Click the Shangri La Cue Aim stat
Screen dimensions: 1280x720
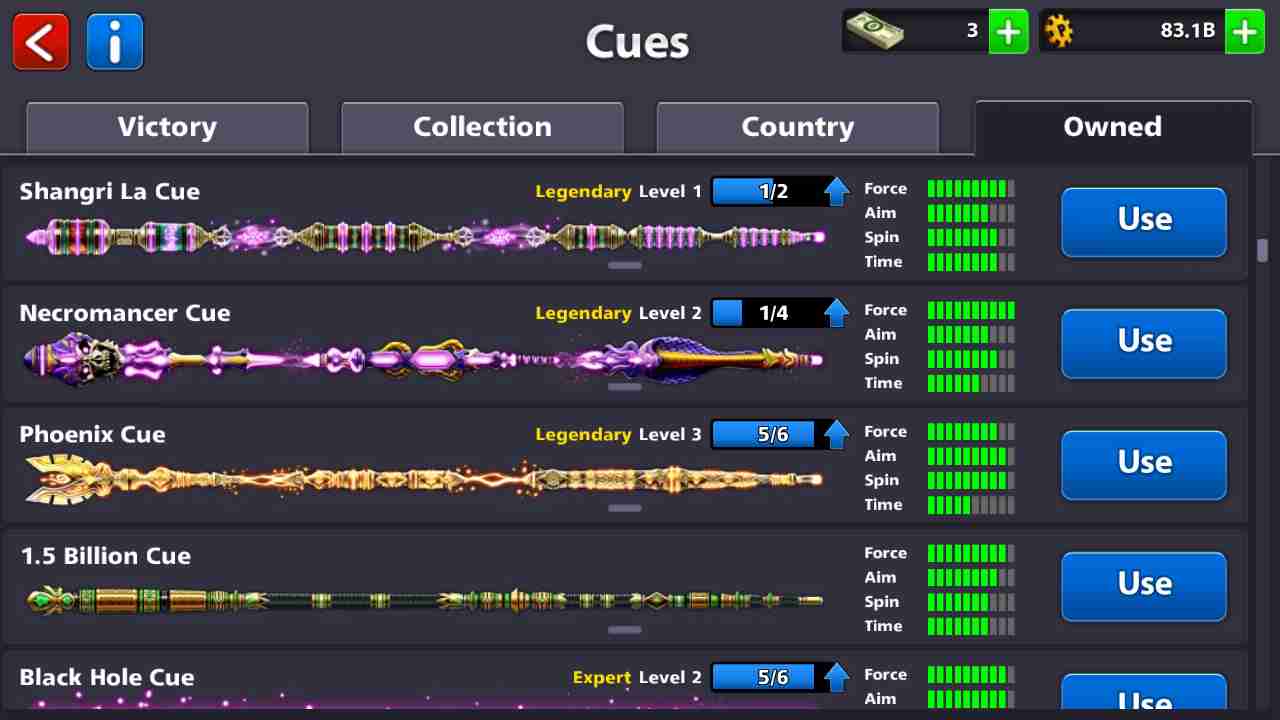tap(939, 213)
